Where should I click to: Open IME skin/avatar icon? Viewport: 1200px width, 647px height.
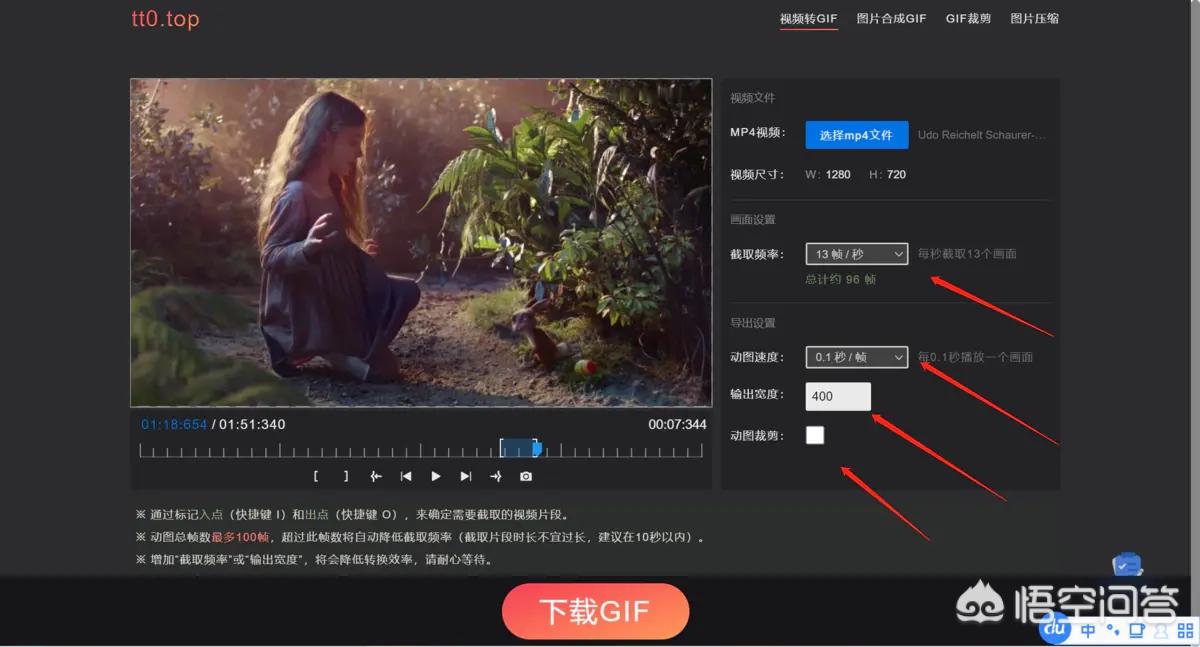[1160, 631]
